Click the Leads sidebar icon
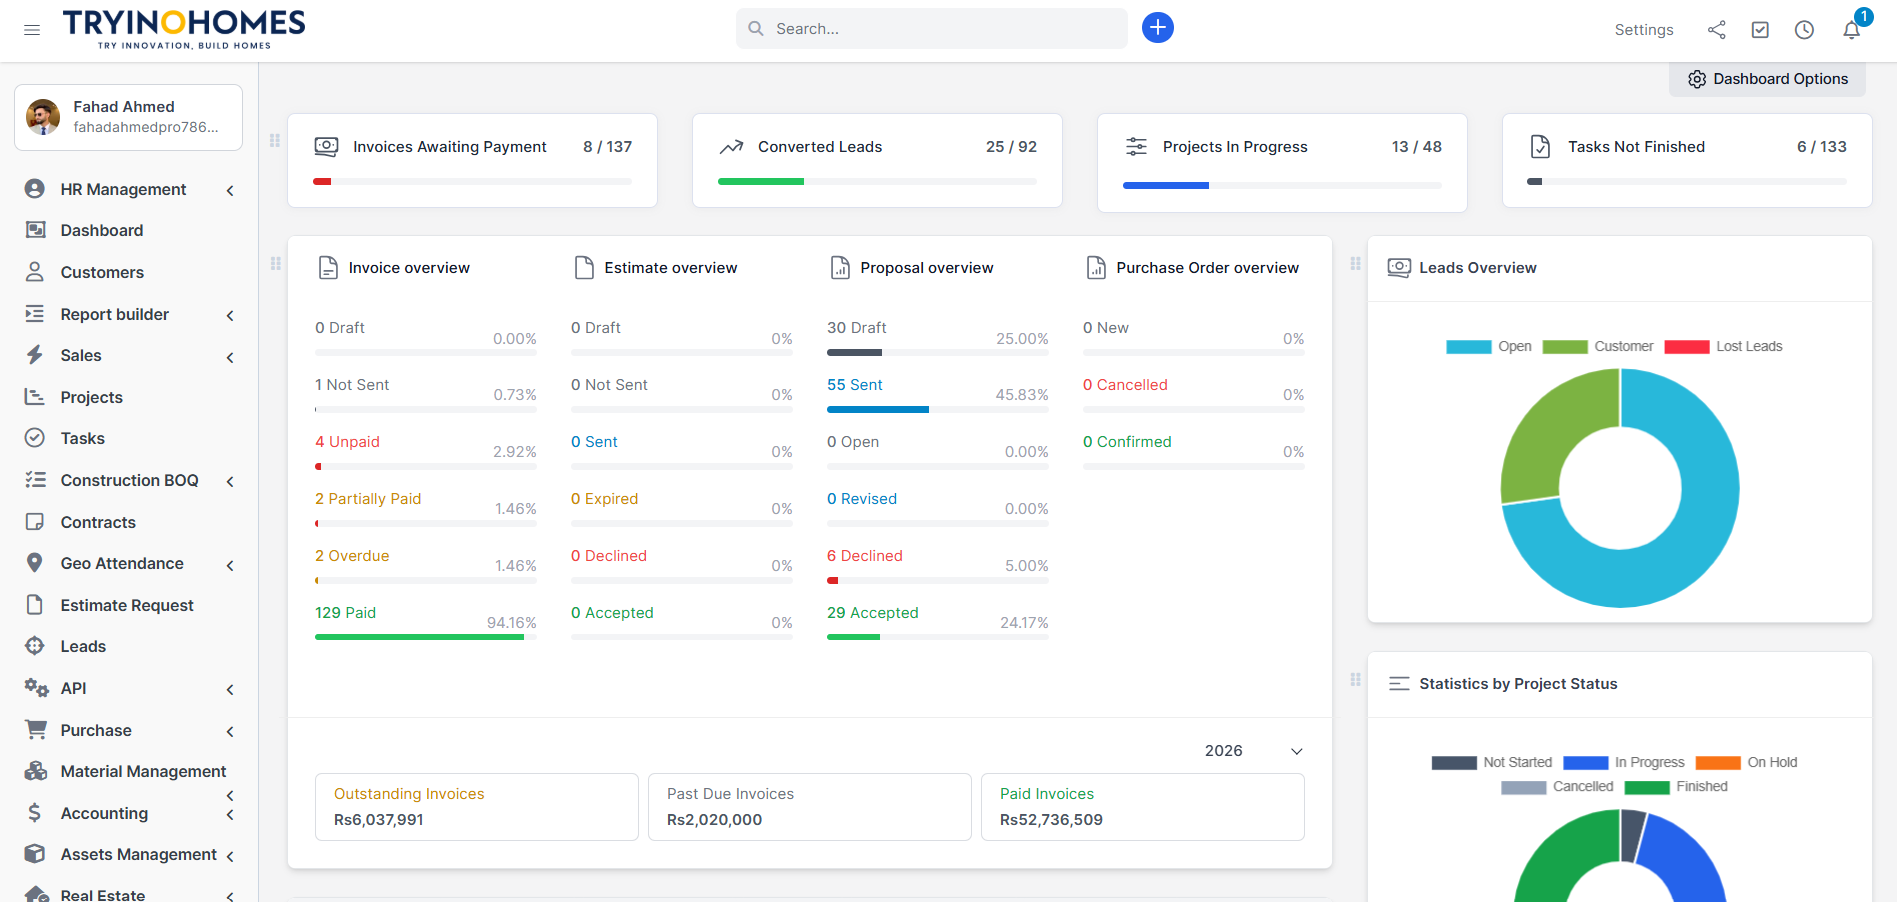1897x902 pixels. [x=35, y=646]
